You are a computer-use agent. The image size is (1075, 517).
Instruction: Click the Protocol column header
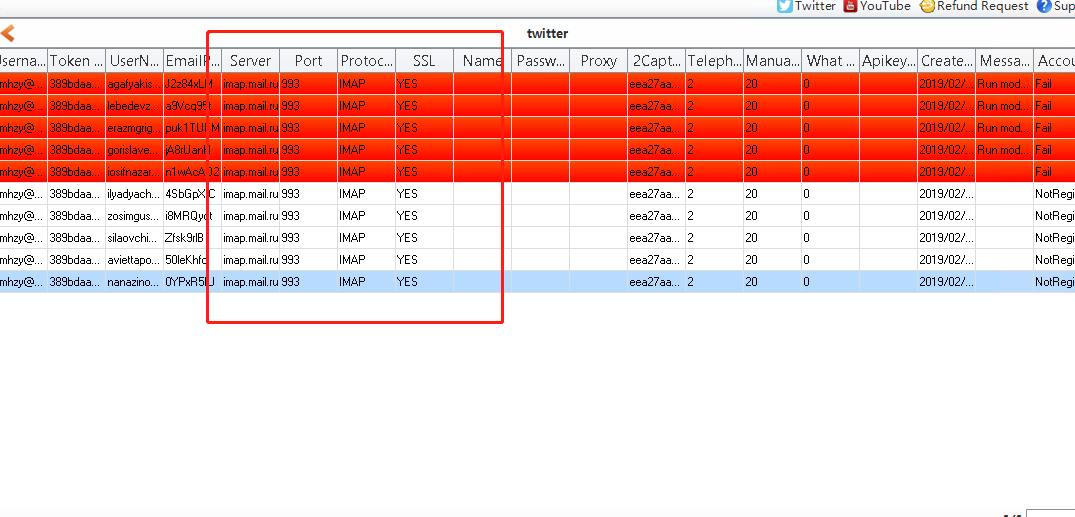[366, 61]
